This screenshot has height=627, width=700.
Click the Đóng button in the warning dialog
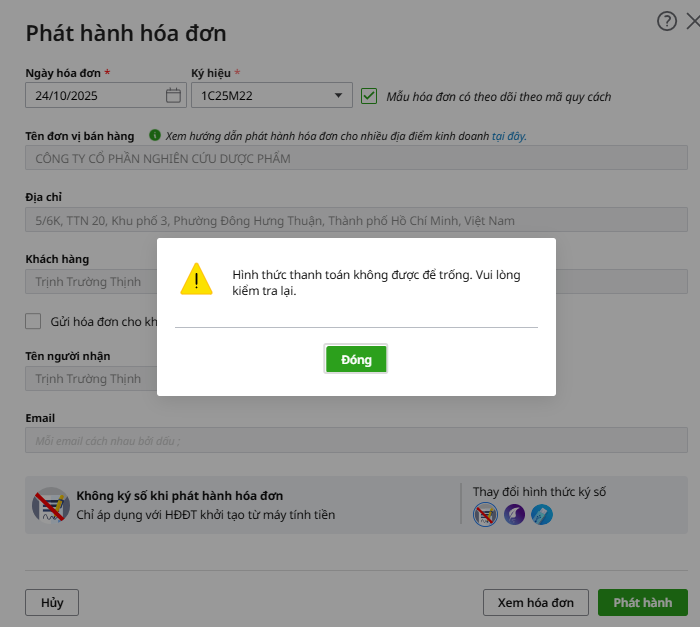point(355,360)
